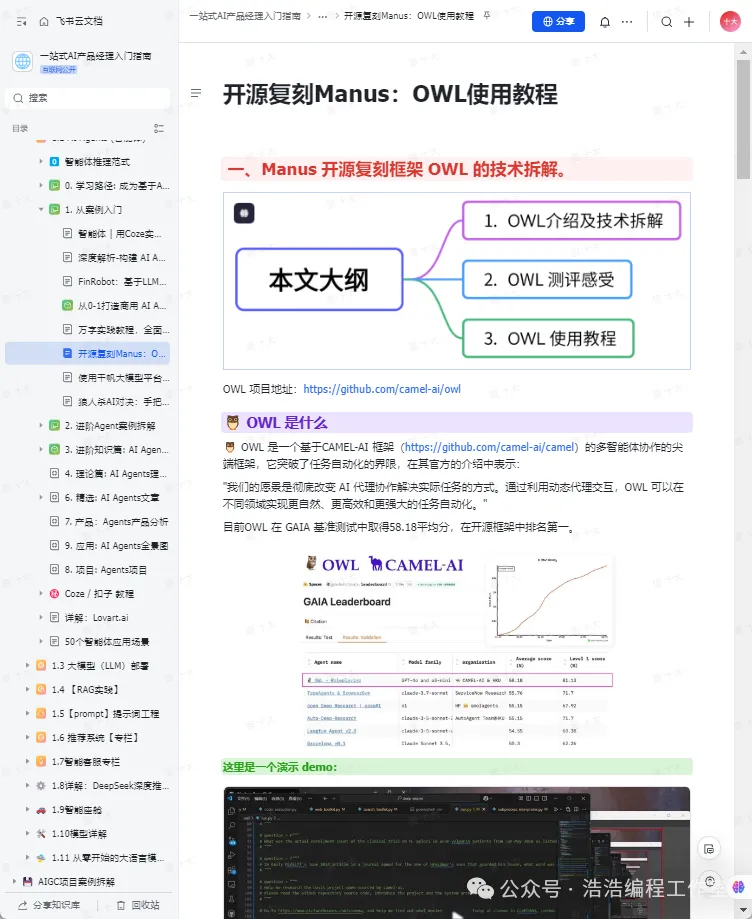The width and height of the screenshot is (752, 919).
Task: Click the green icon of 从0-1打造商用 AI A
Action: click(x=67, y=305)
